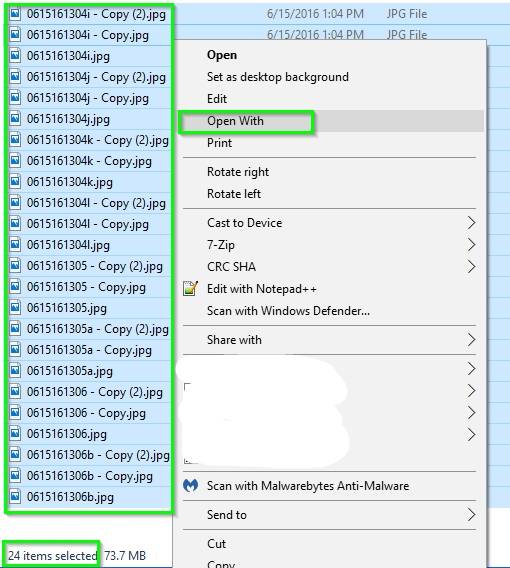510x568 pixels.
Task: Click the icon of 0615161305a - Copy (2).jpg
Action: pyautogui.click(x=15, y=329)
